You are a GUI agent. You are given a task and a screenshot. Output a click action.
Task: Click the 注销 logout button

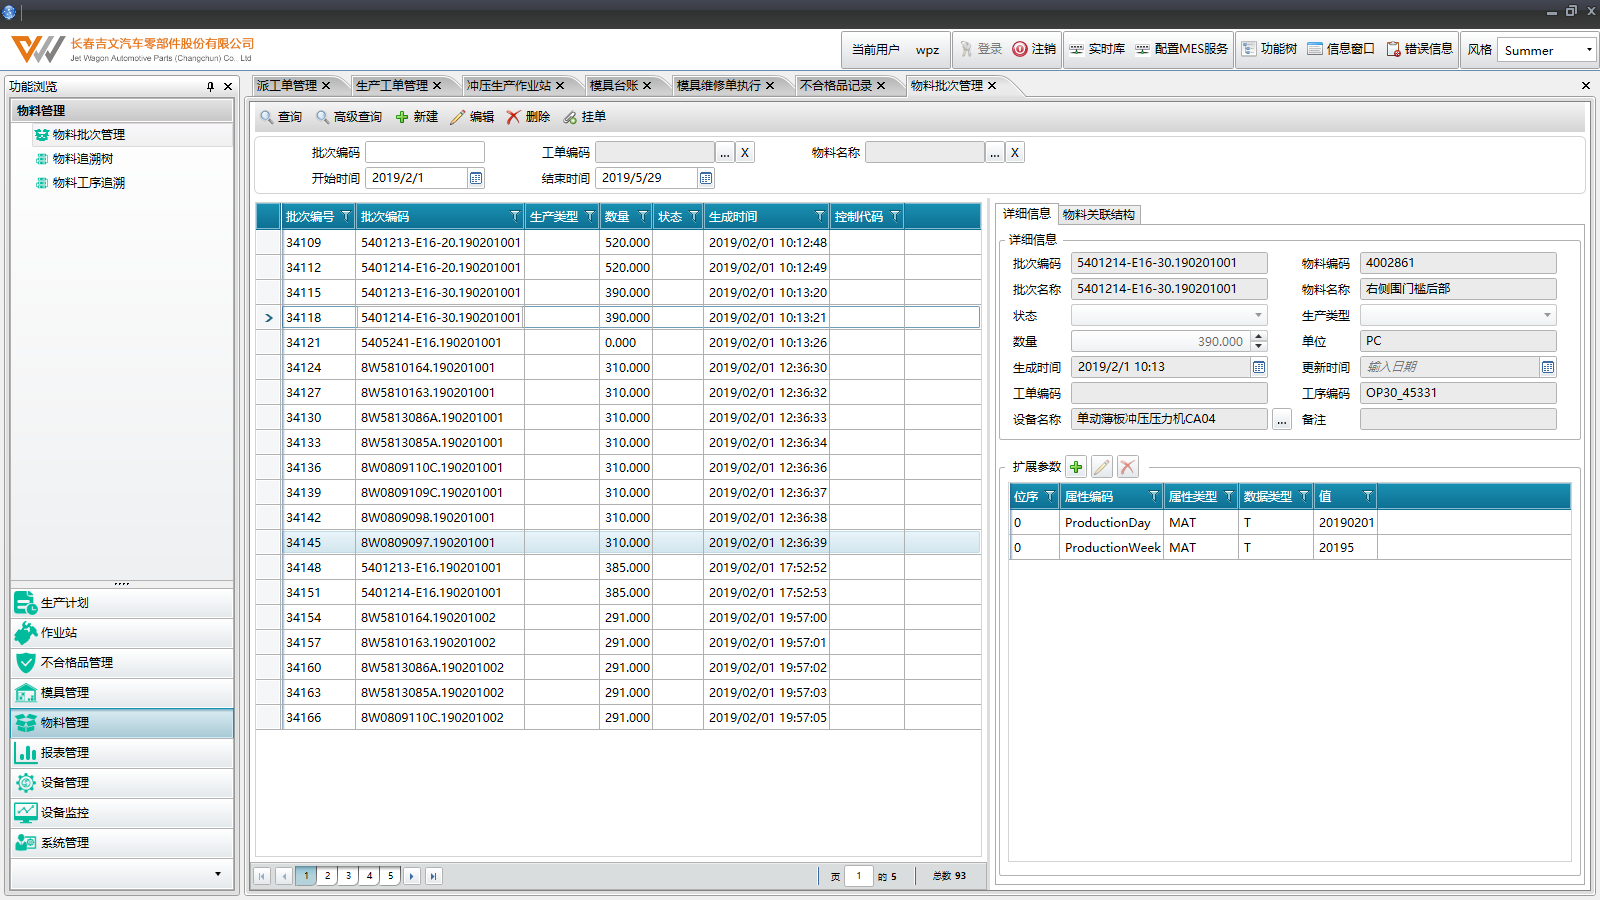coord(1034,49)
